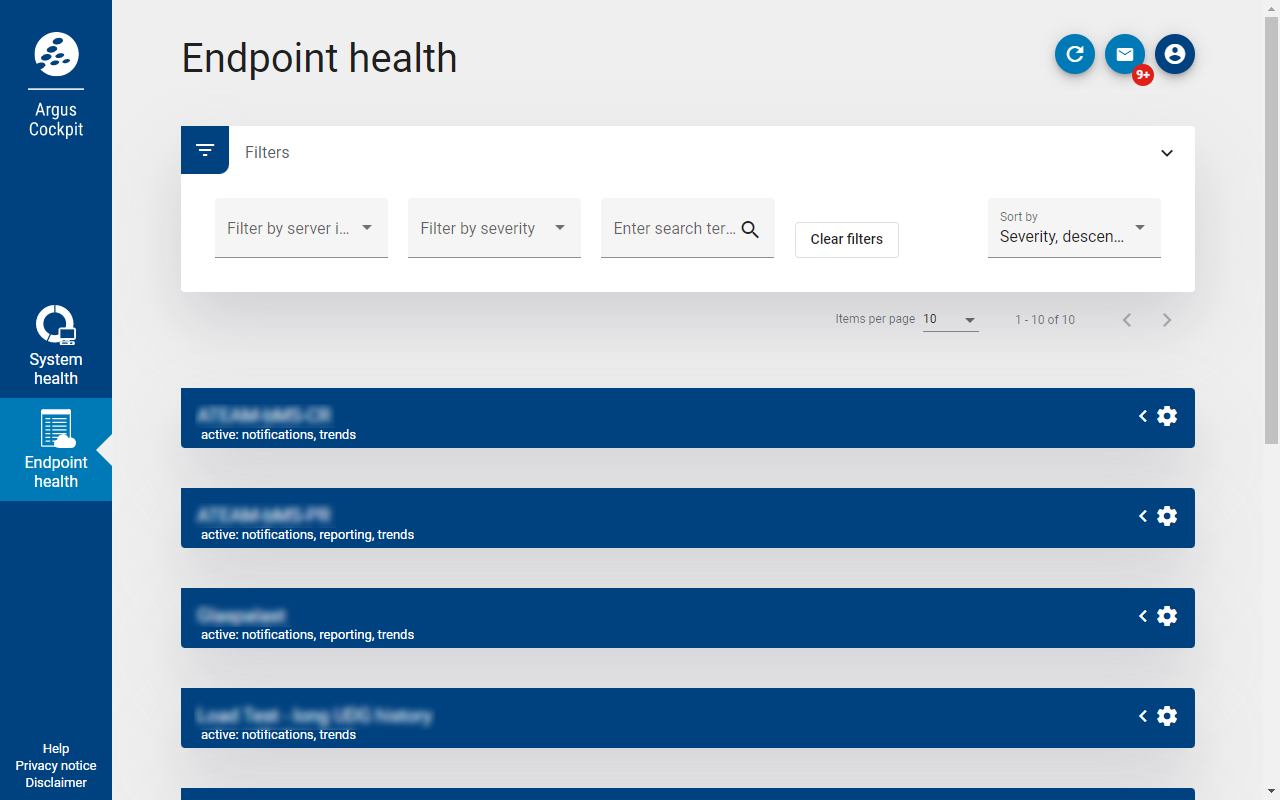Change Items per page dropdown
1280x800 pixels.
coord(950,320)
